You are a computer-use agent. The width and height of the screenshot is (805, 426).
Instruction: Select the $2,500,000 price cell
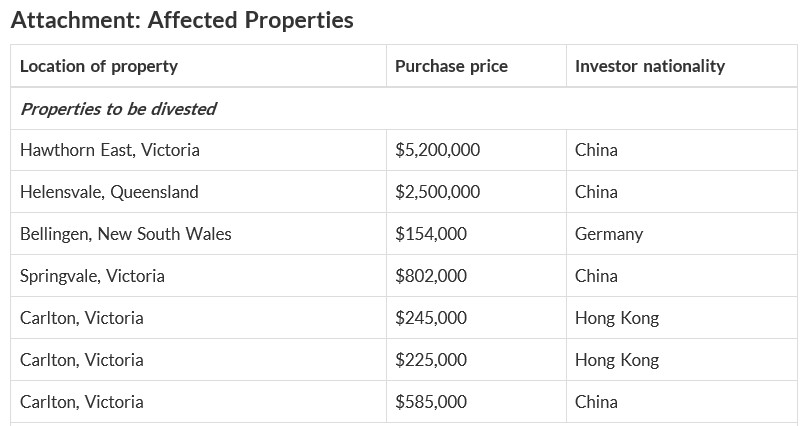(x=438, y=192)
